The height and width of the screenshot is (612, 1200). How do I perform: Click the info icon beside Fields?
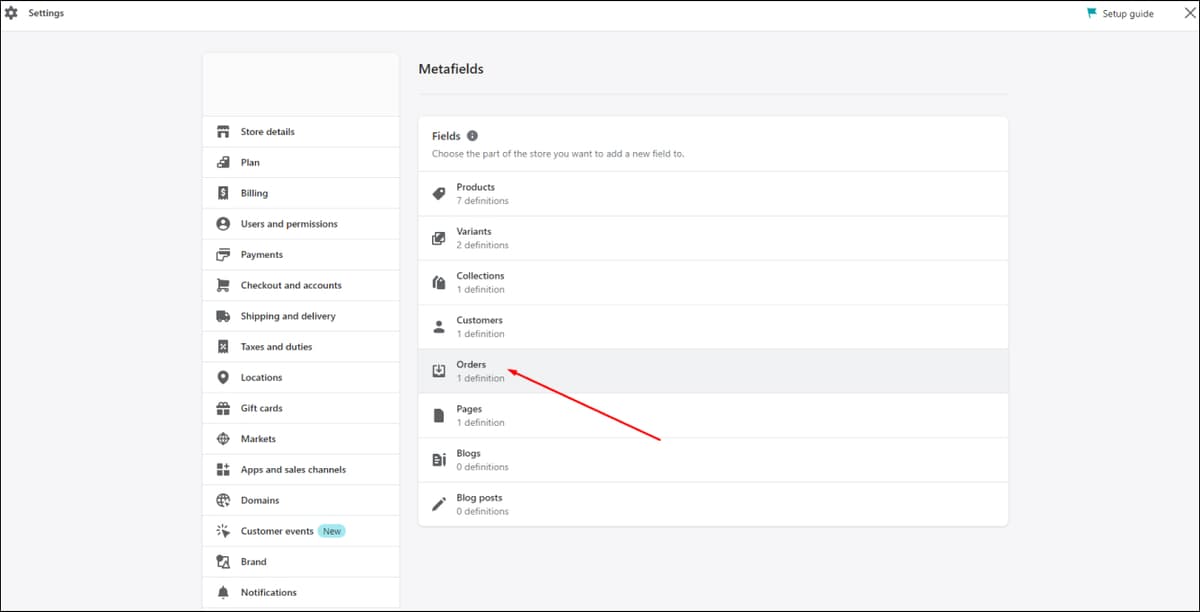(472, 136)
